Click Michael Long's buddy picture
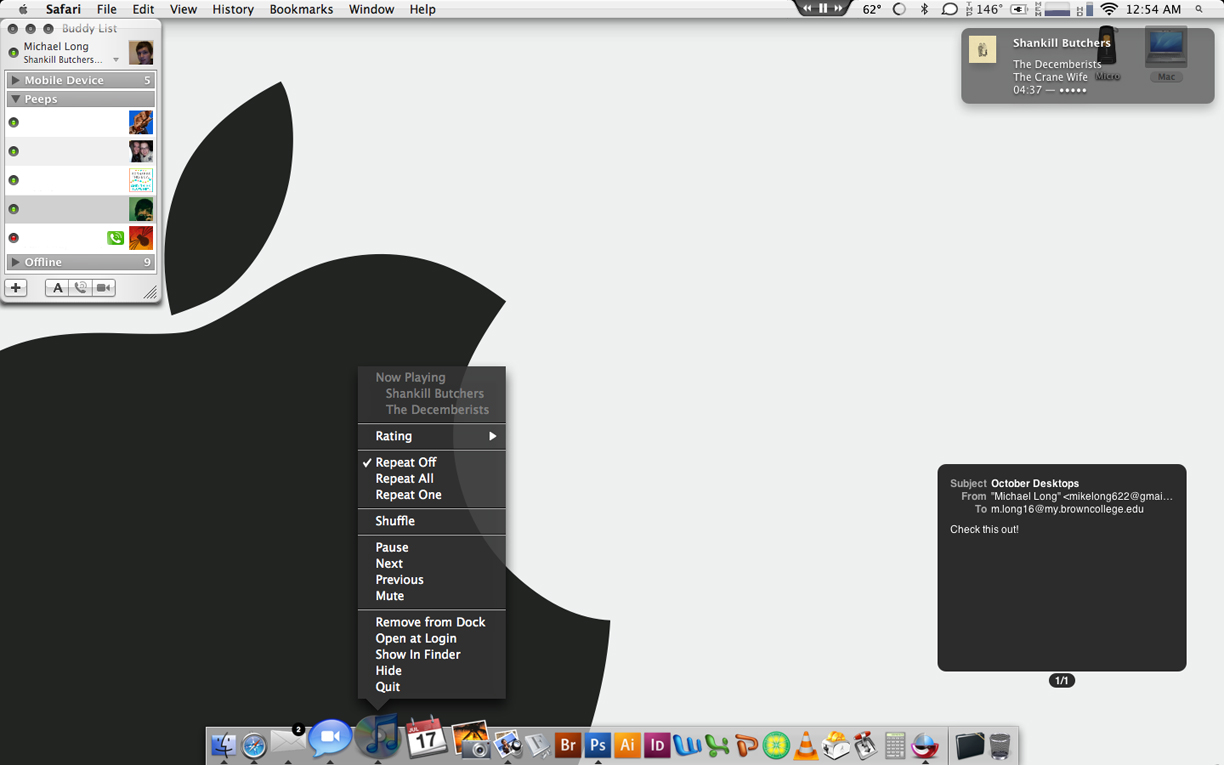This screenshot has width=1224, height=765. [141, 52]
